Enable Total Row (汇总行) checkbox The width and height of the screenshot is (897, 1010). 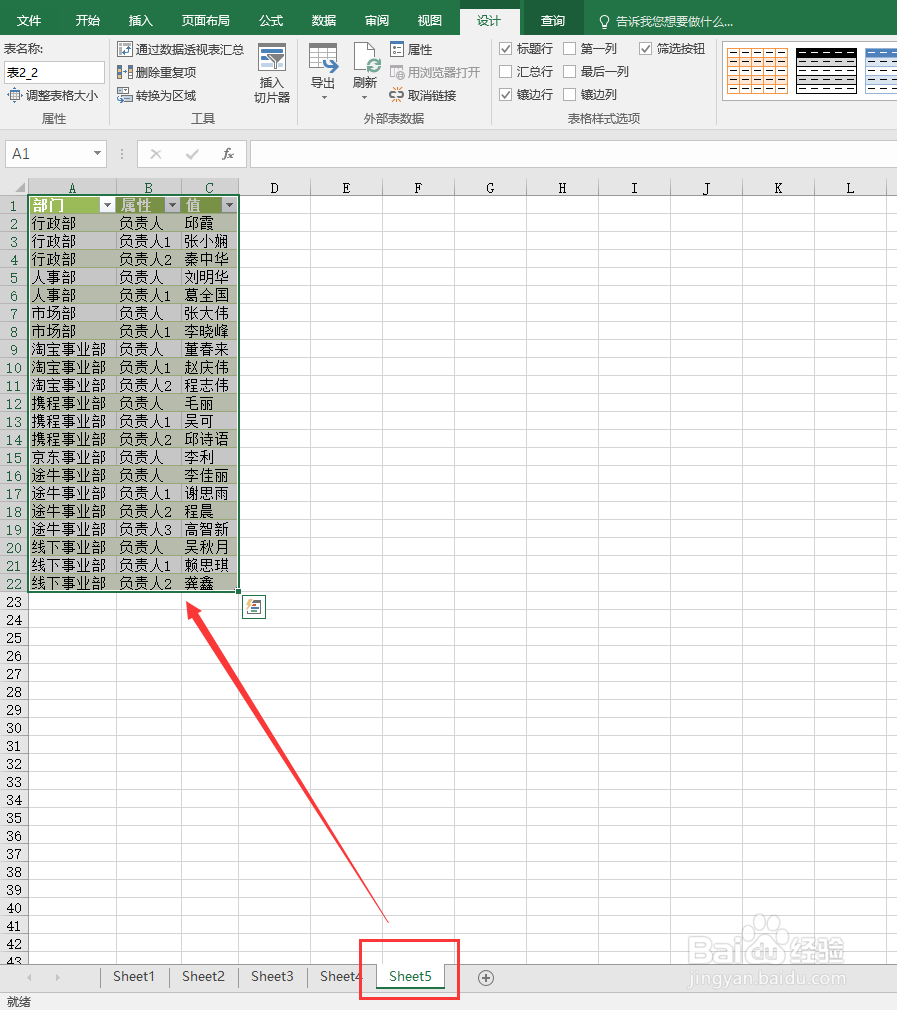pyautogui.click(x=505, y=71)
